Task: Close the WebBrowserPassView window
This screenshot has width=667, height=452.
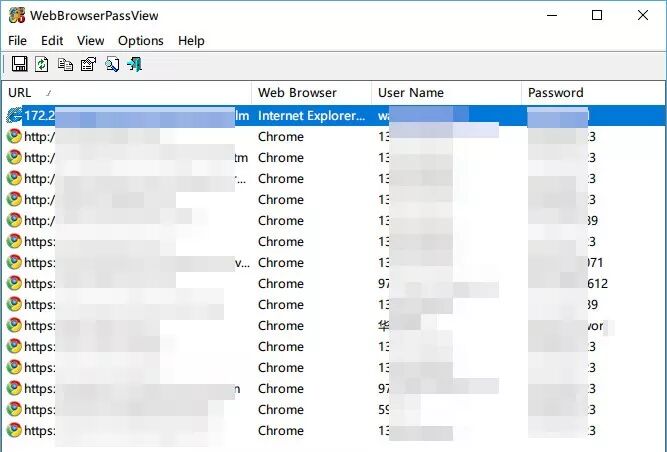Action: (x=643, y=16)
